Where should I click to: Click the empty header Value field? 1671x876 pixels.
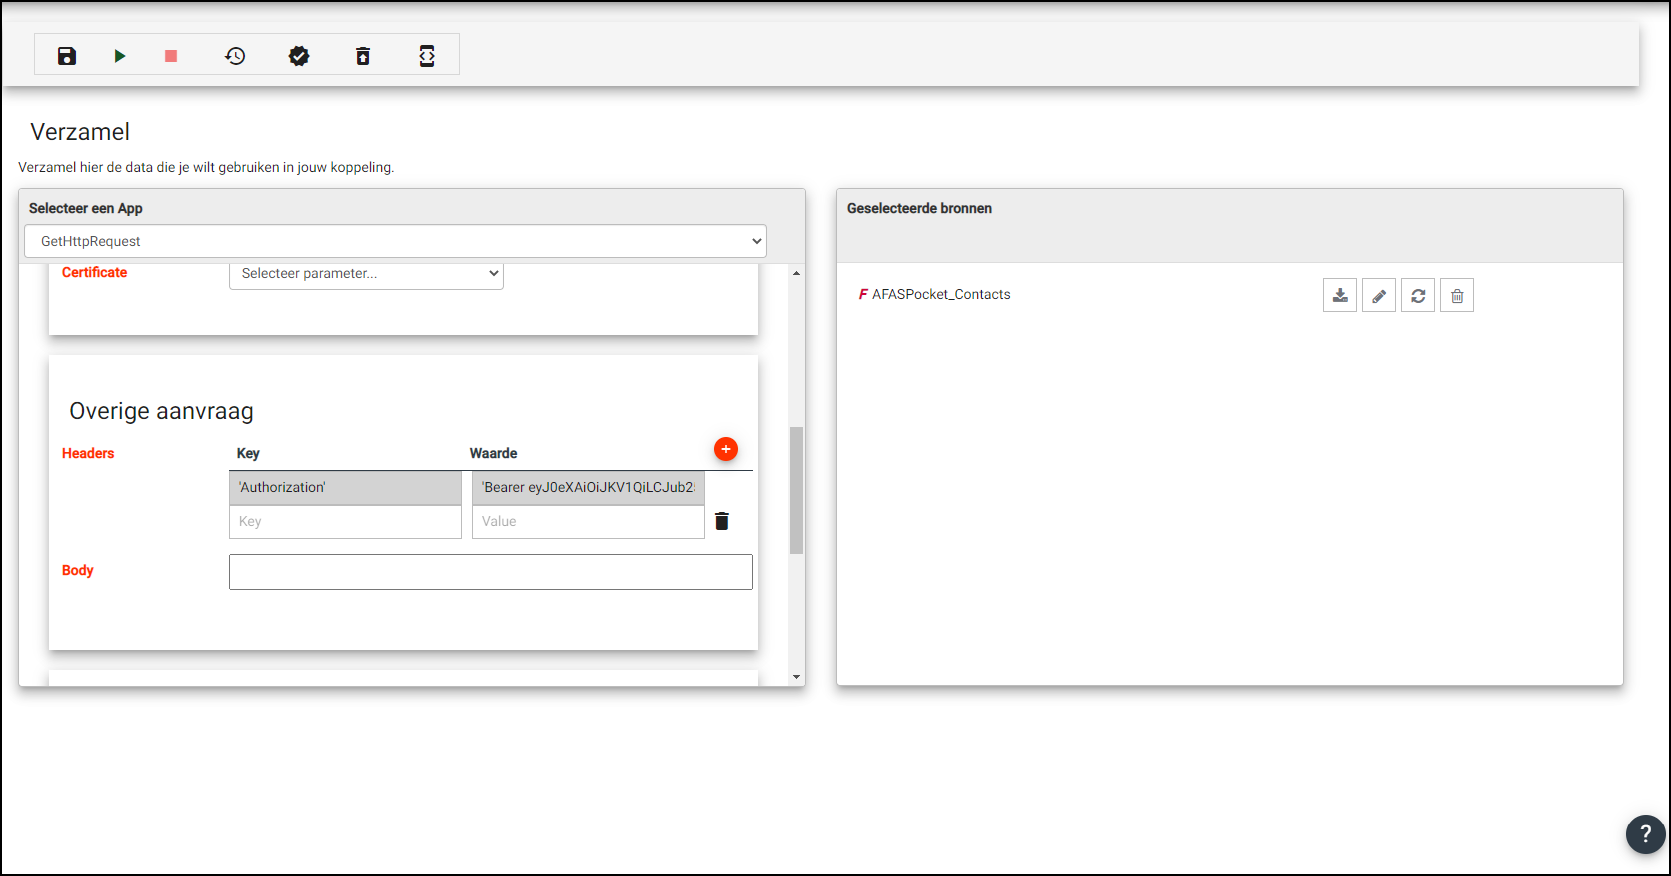(x=588, y=522)
